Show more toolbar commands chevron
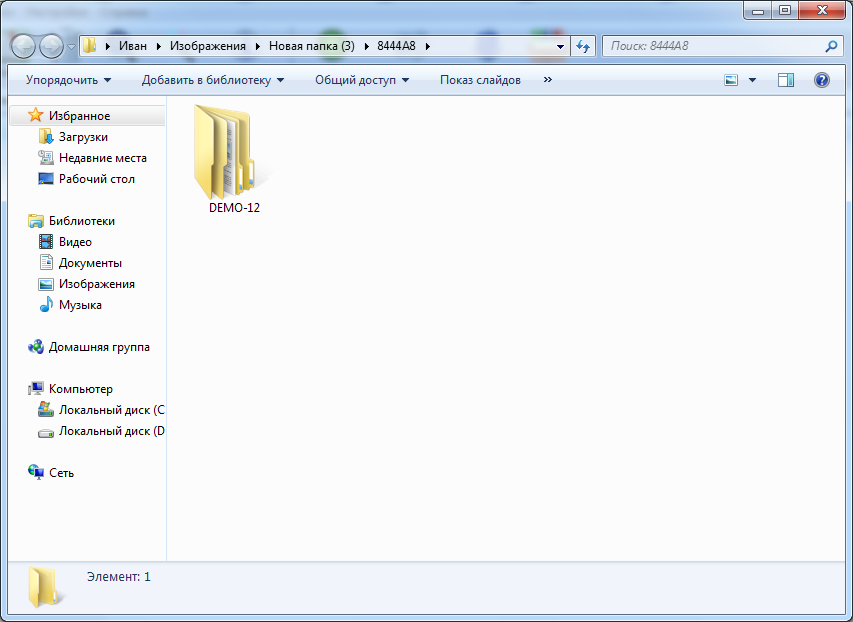853x622 pixels. tap(548, 79)
